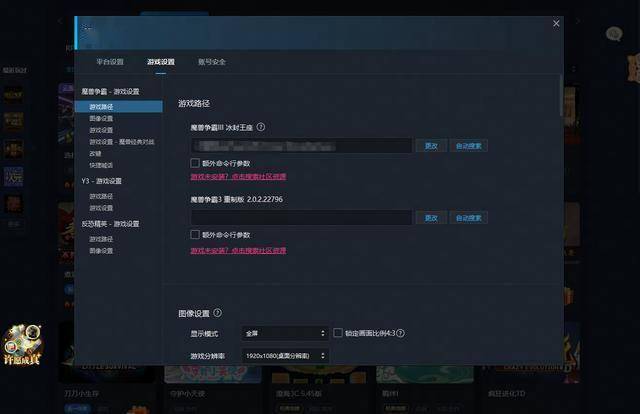Select 游戏路径 under 魔兽争霸 section
The width and height of the screenshot is (640, 414).
[118, 107]
